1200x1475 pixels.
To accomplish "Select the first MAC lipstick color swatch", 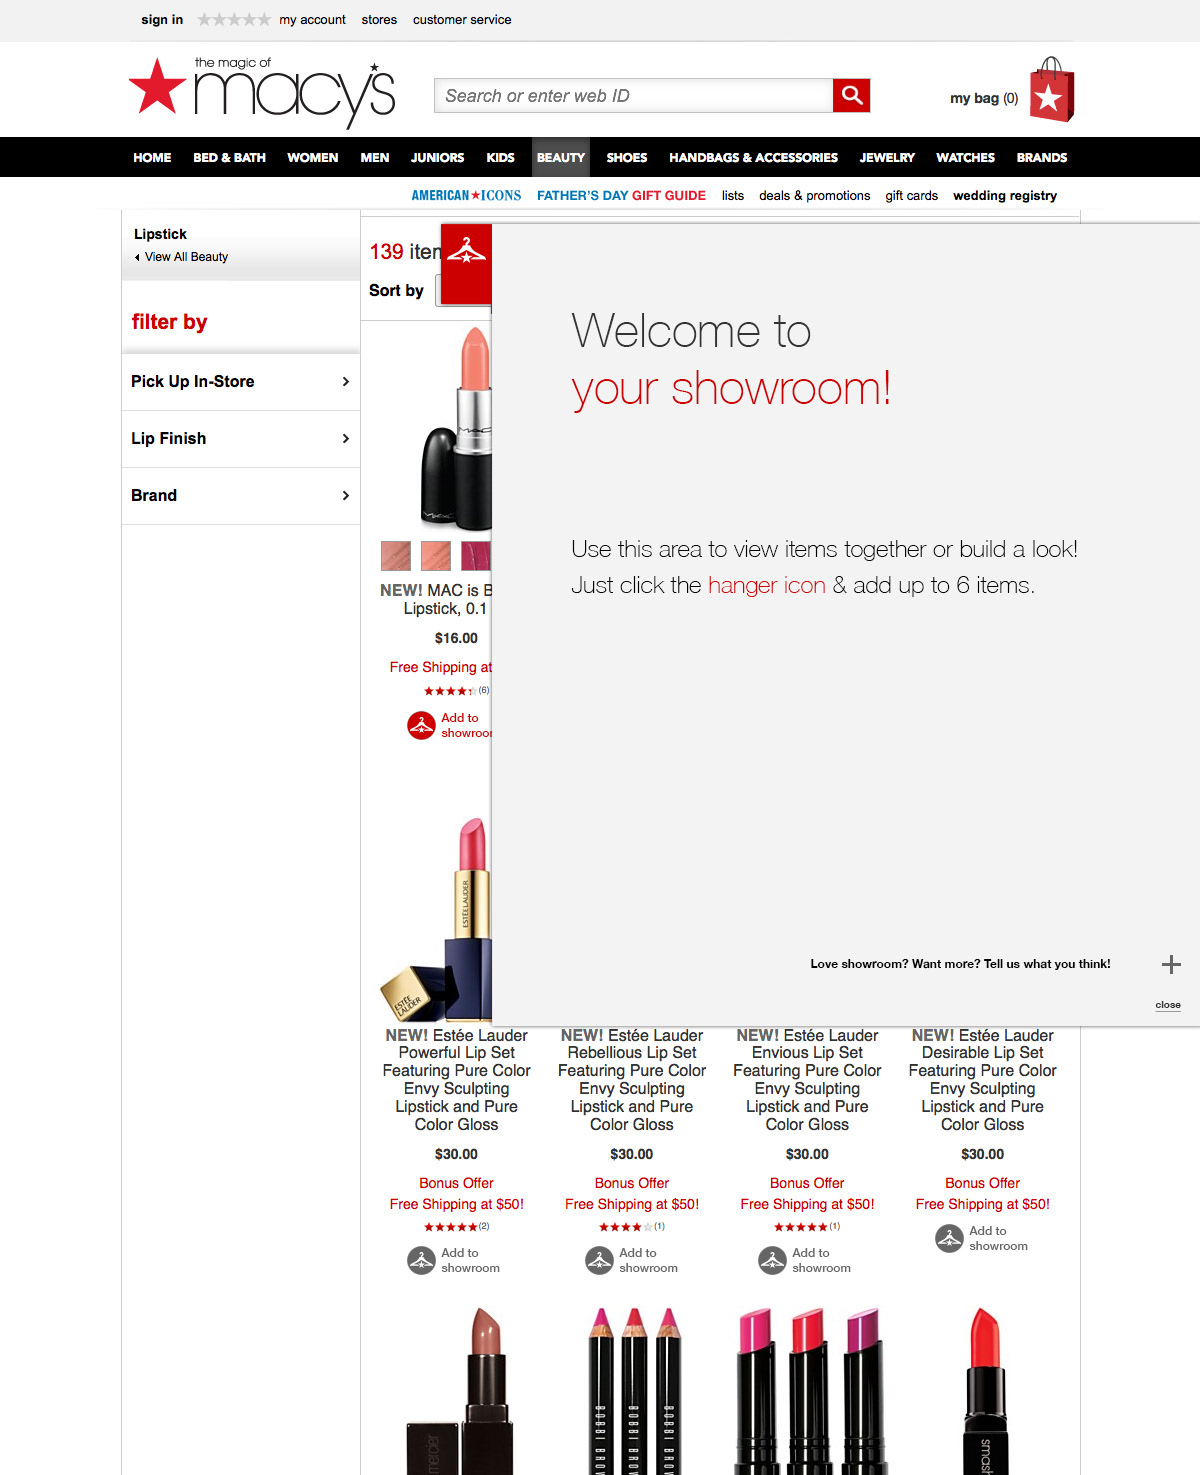I will 396,555.
